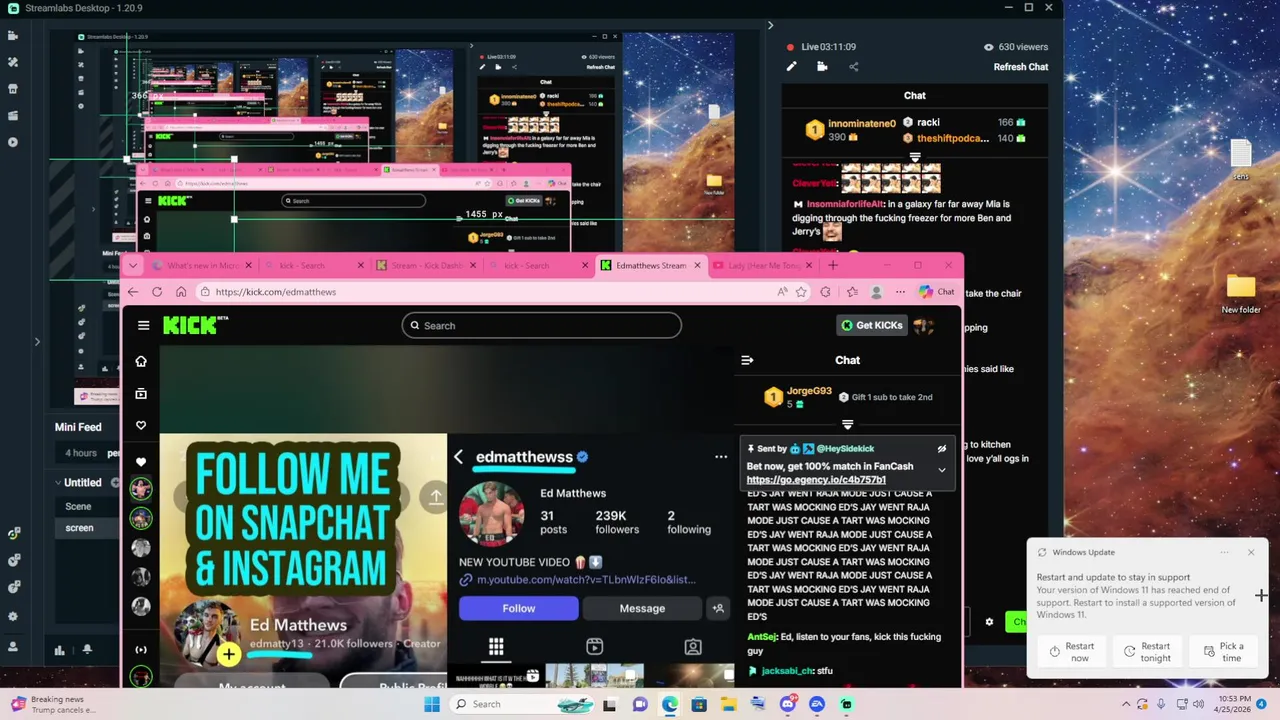Open Streamlabs Editor icon in left sidebar
Viewport: 1280px width, 720px height.
pos(13,36)
